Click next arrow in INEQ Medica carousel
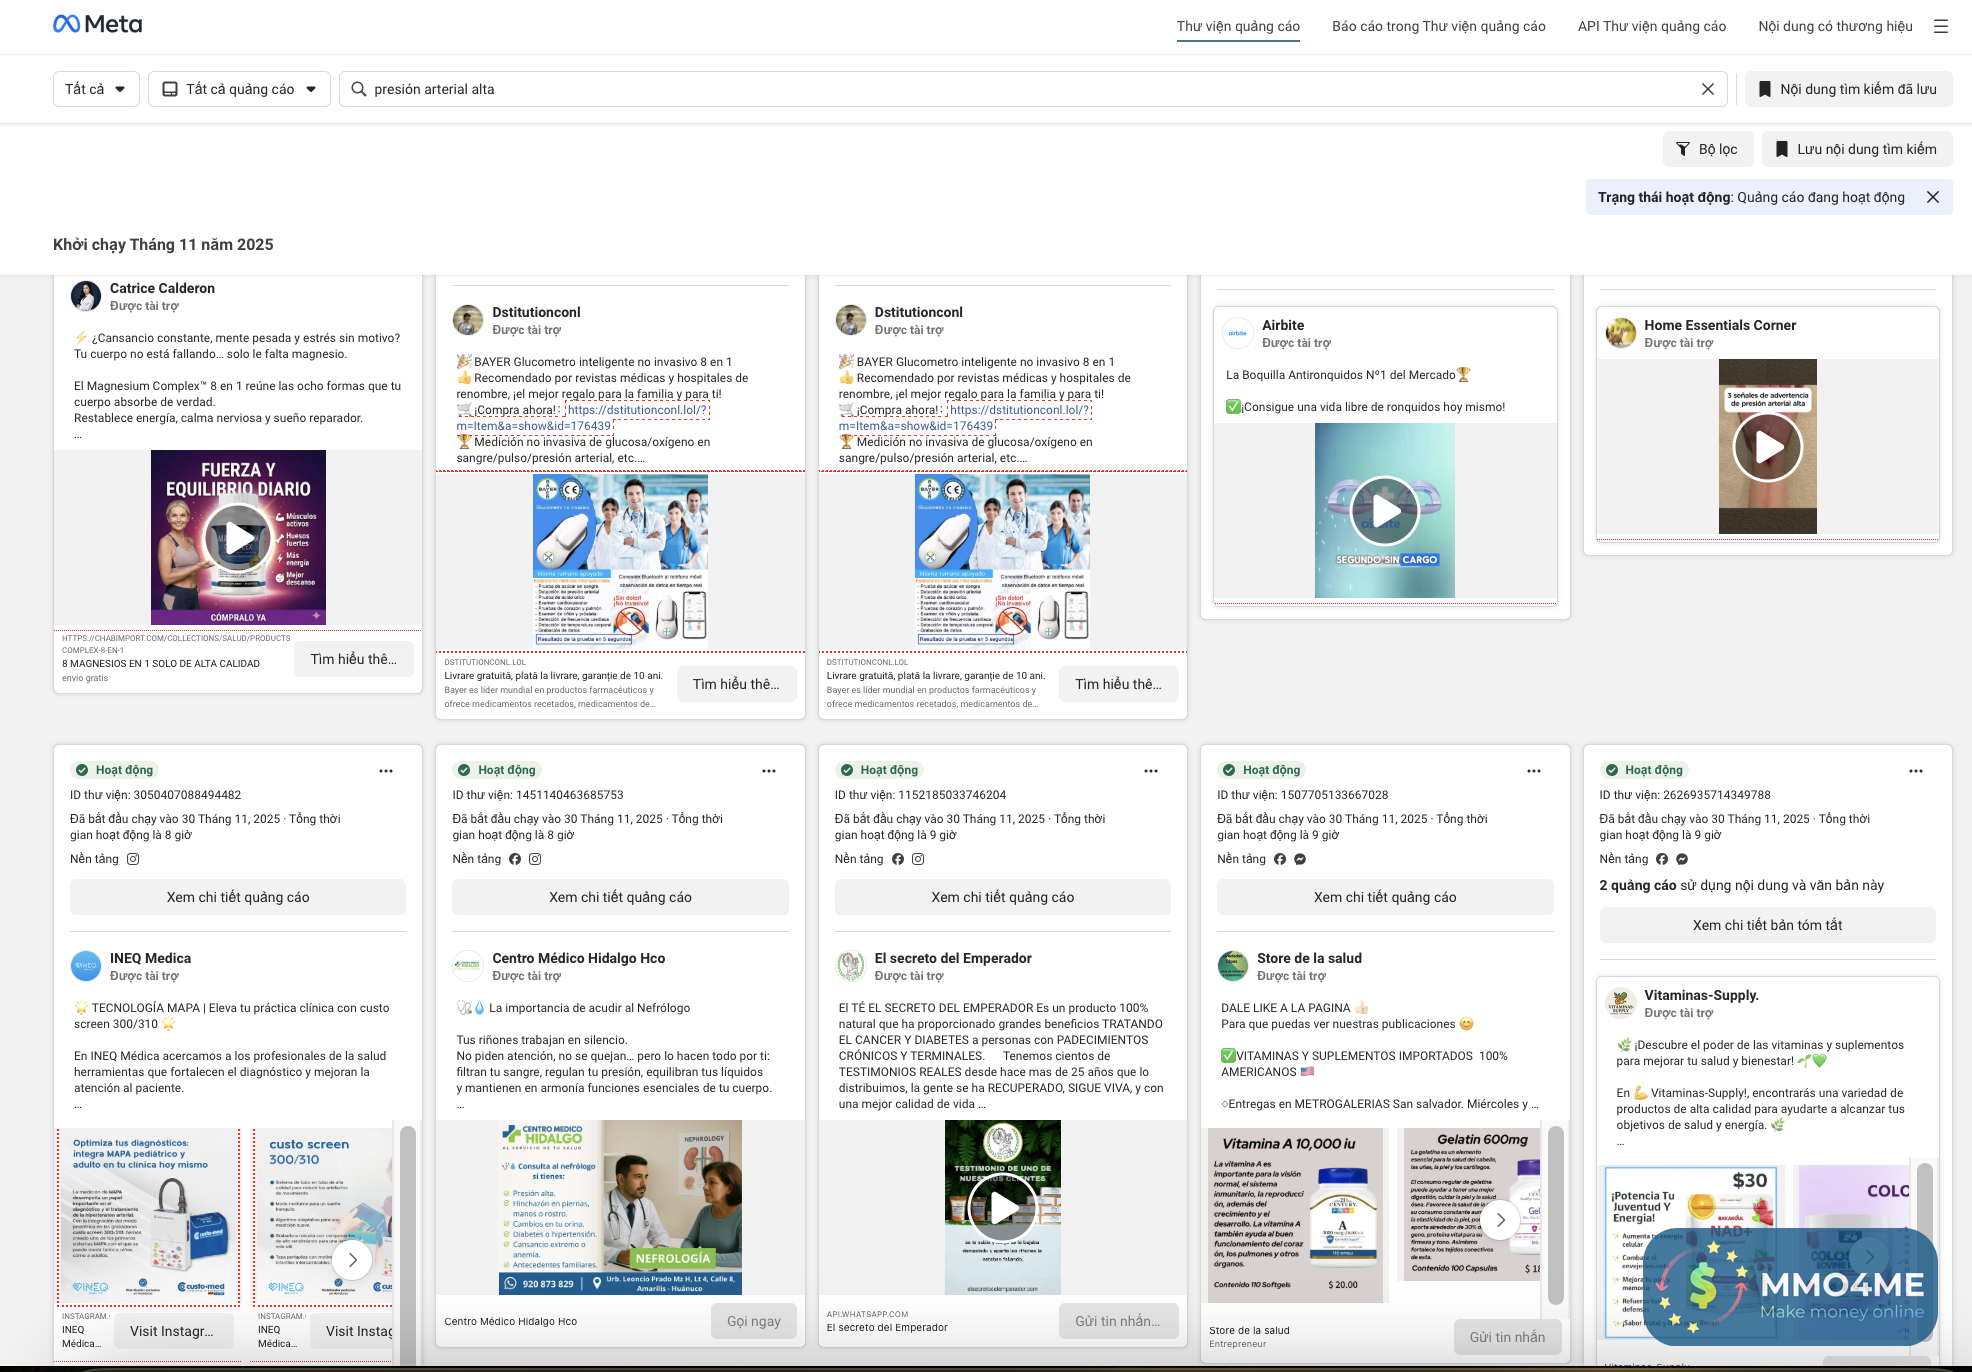 click(x=352, y=1260)
